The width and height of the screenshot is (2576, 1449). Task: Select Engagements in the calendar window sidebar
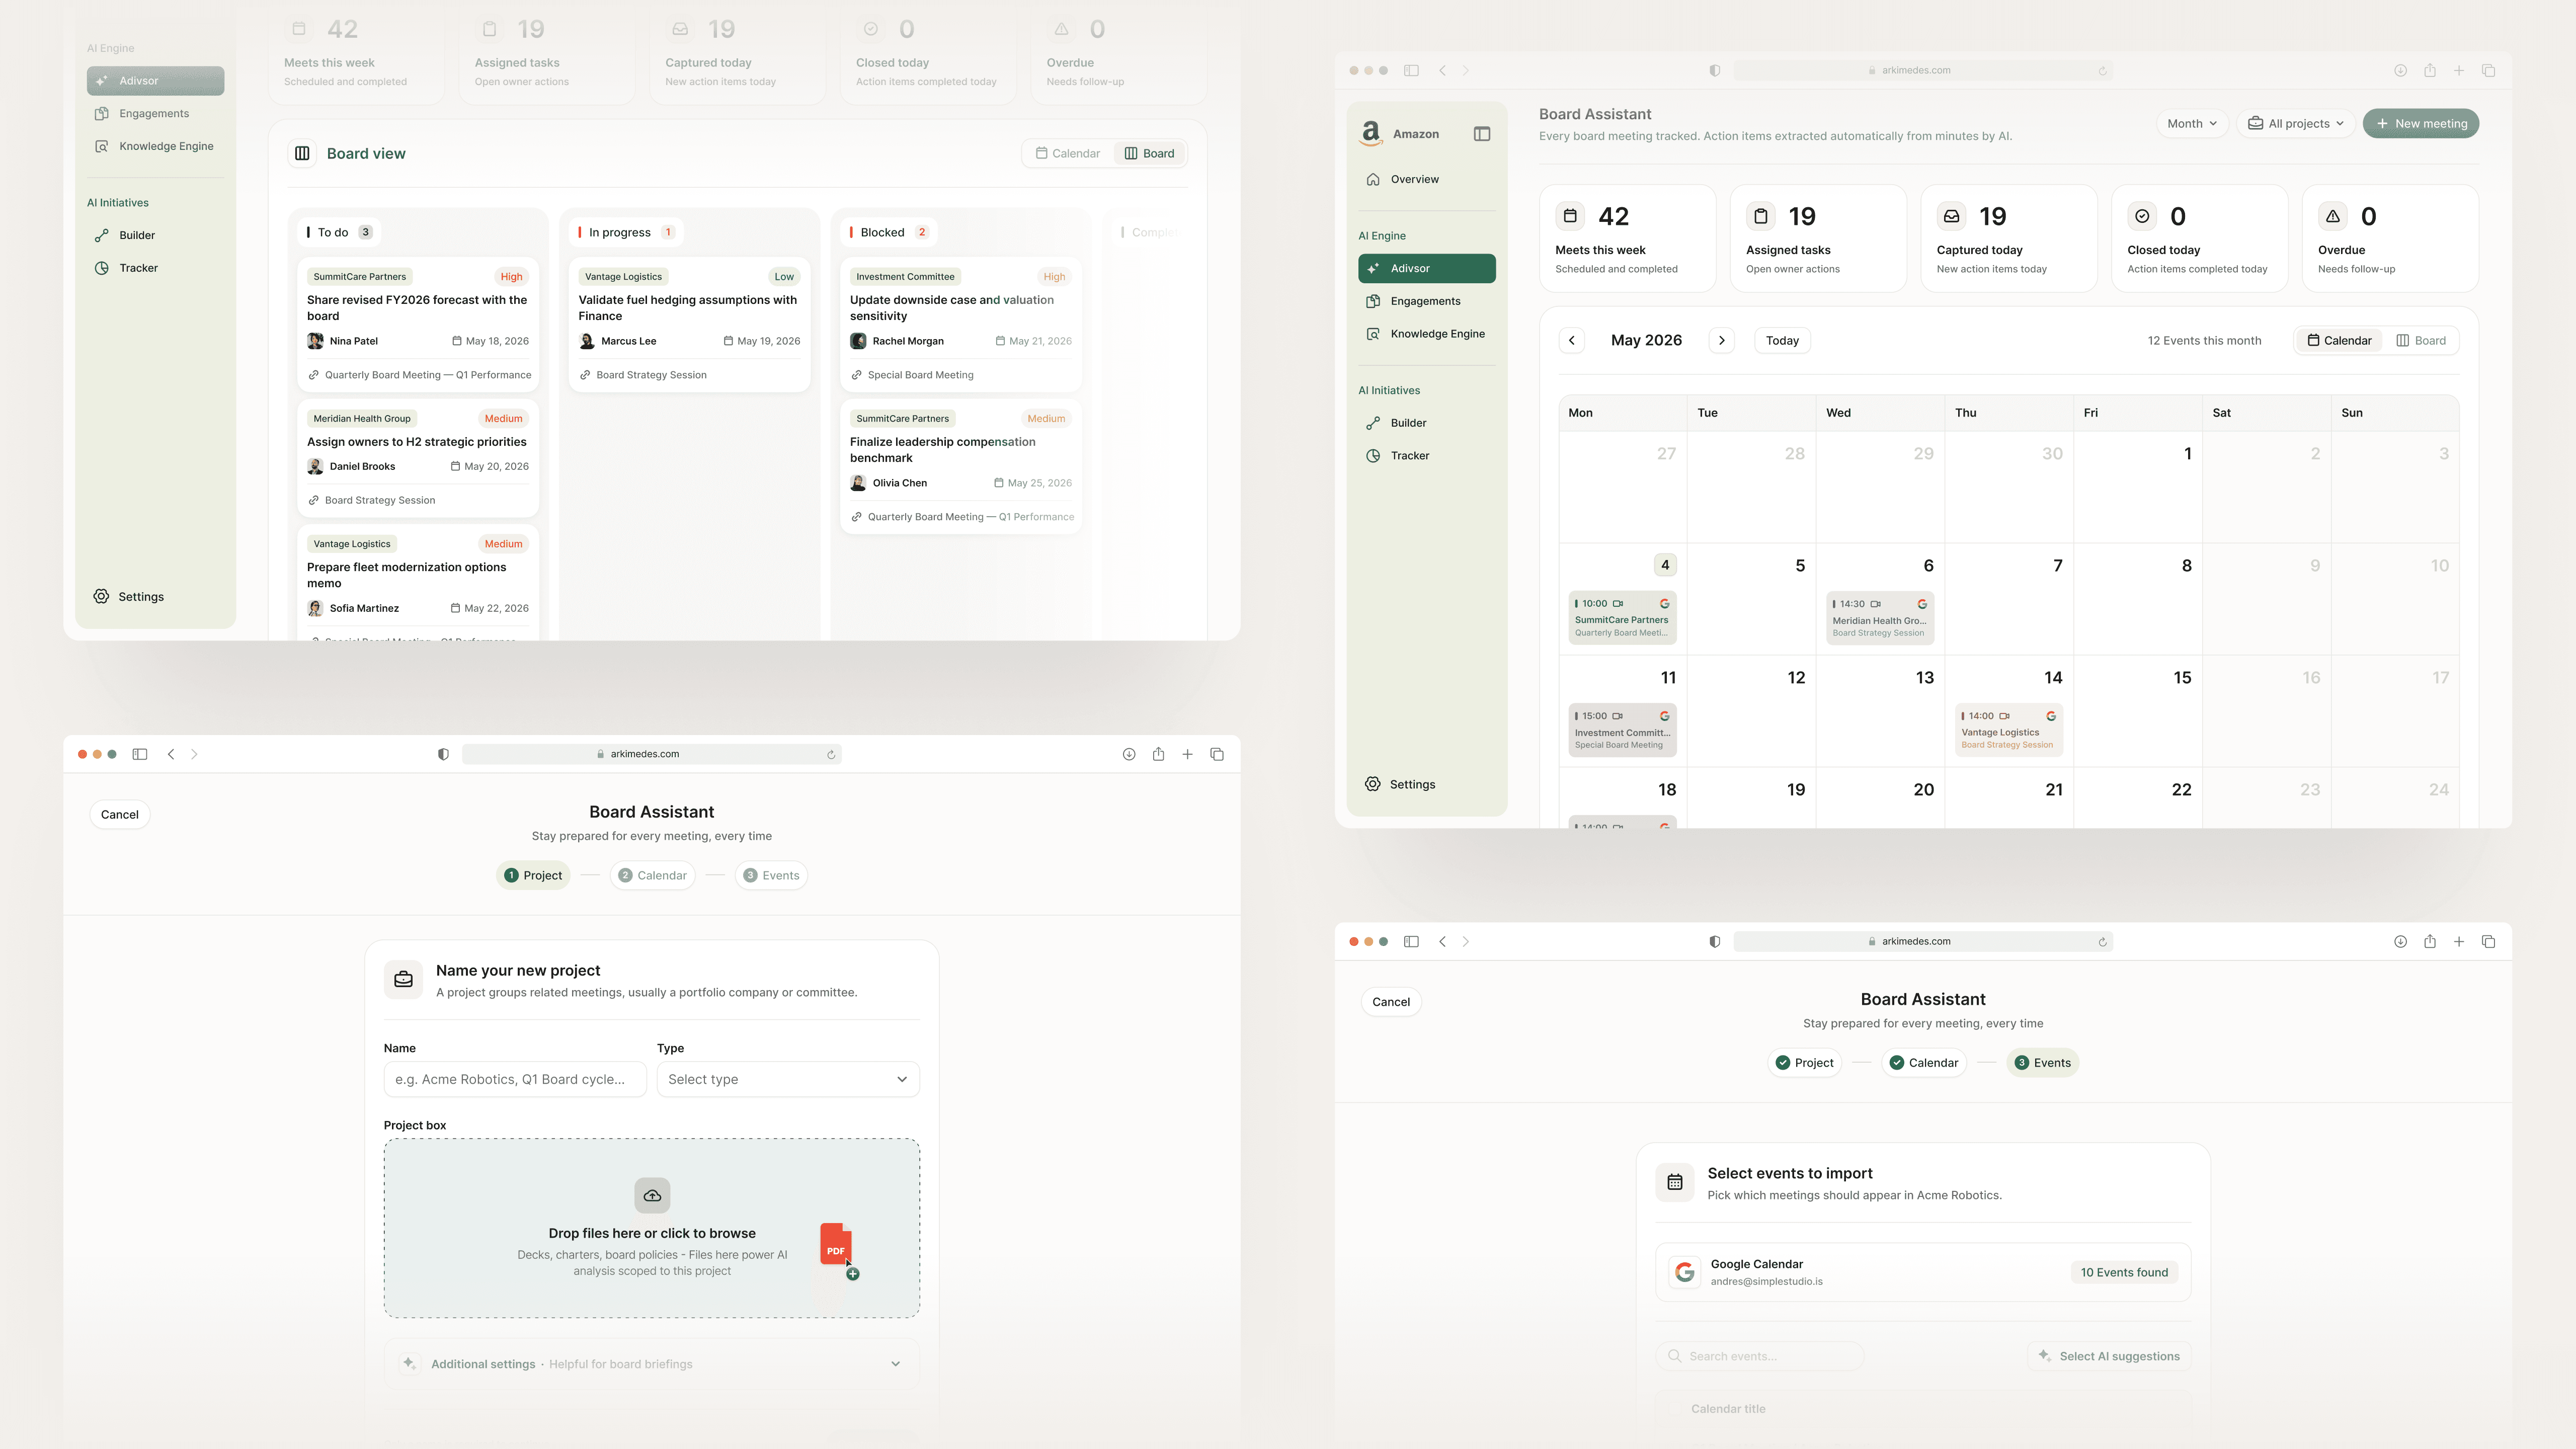[1426, 301]
